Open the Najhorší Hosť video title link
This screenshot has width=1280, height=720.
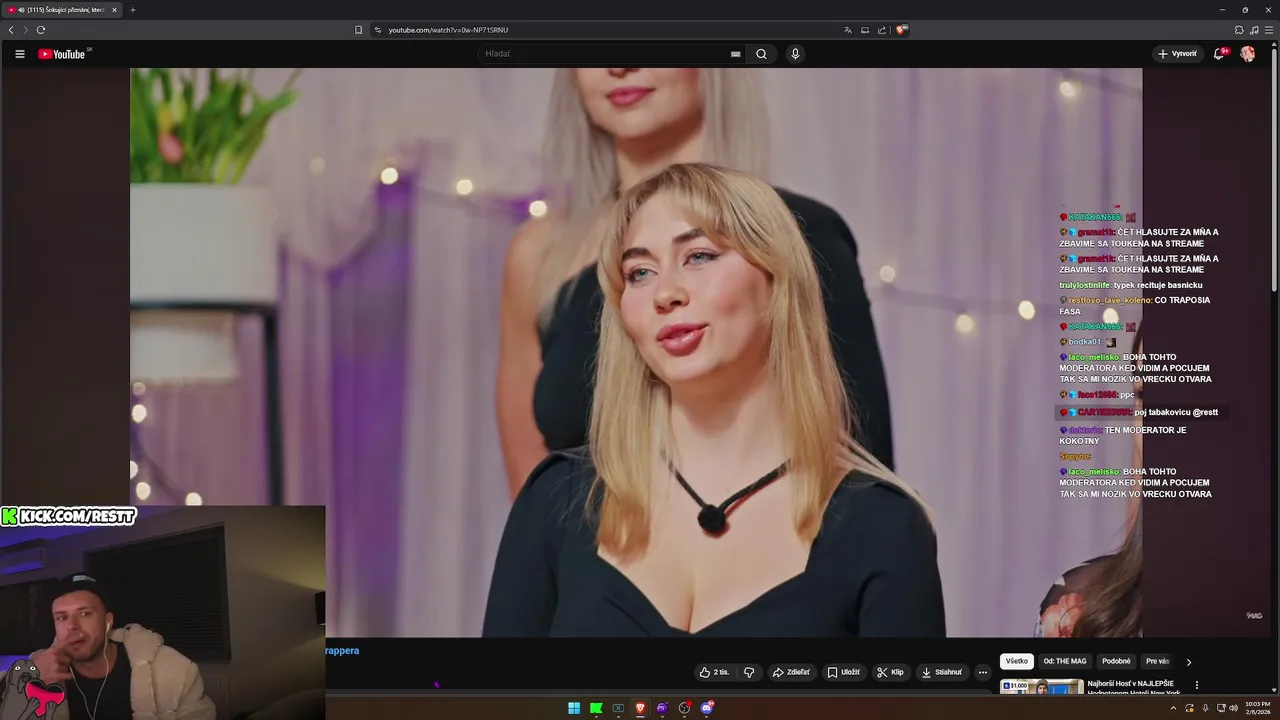pos(1134,687)
